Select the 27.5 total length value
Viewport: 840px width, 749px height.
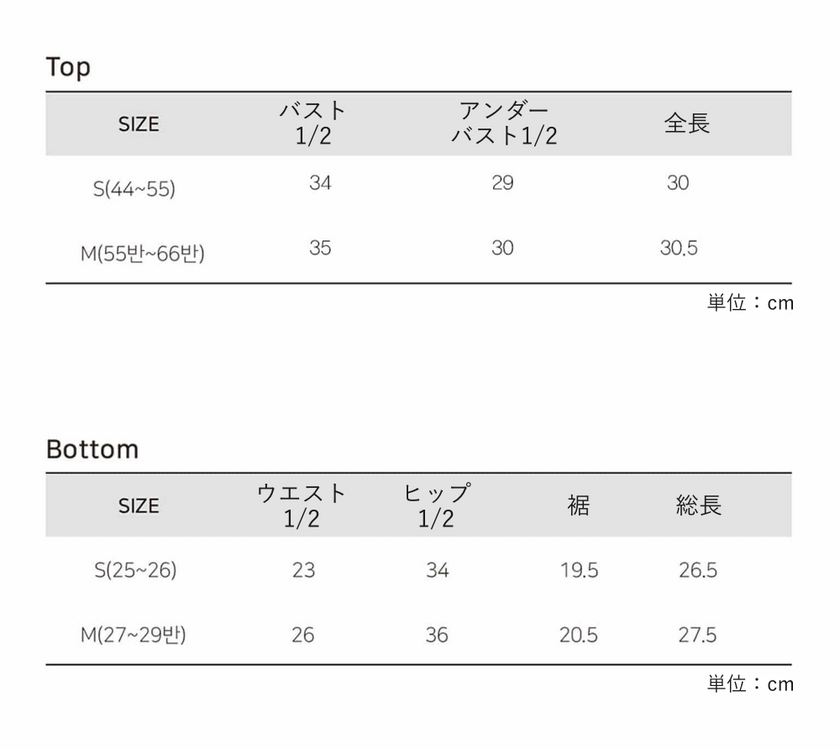point(698,635)
